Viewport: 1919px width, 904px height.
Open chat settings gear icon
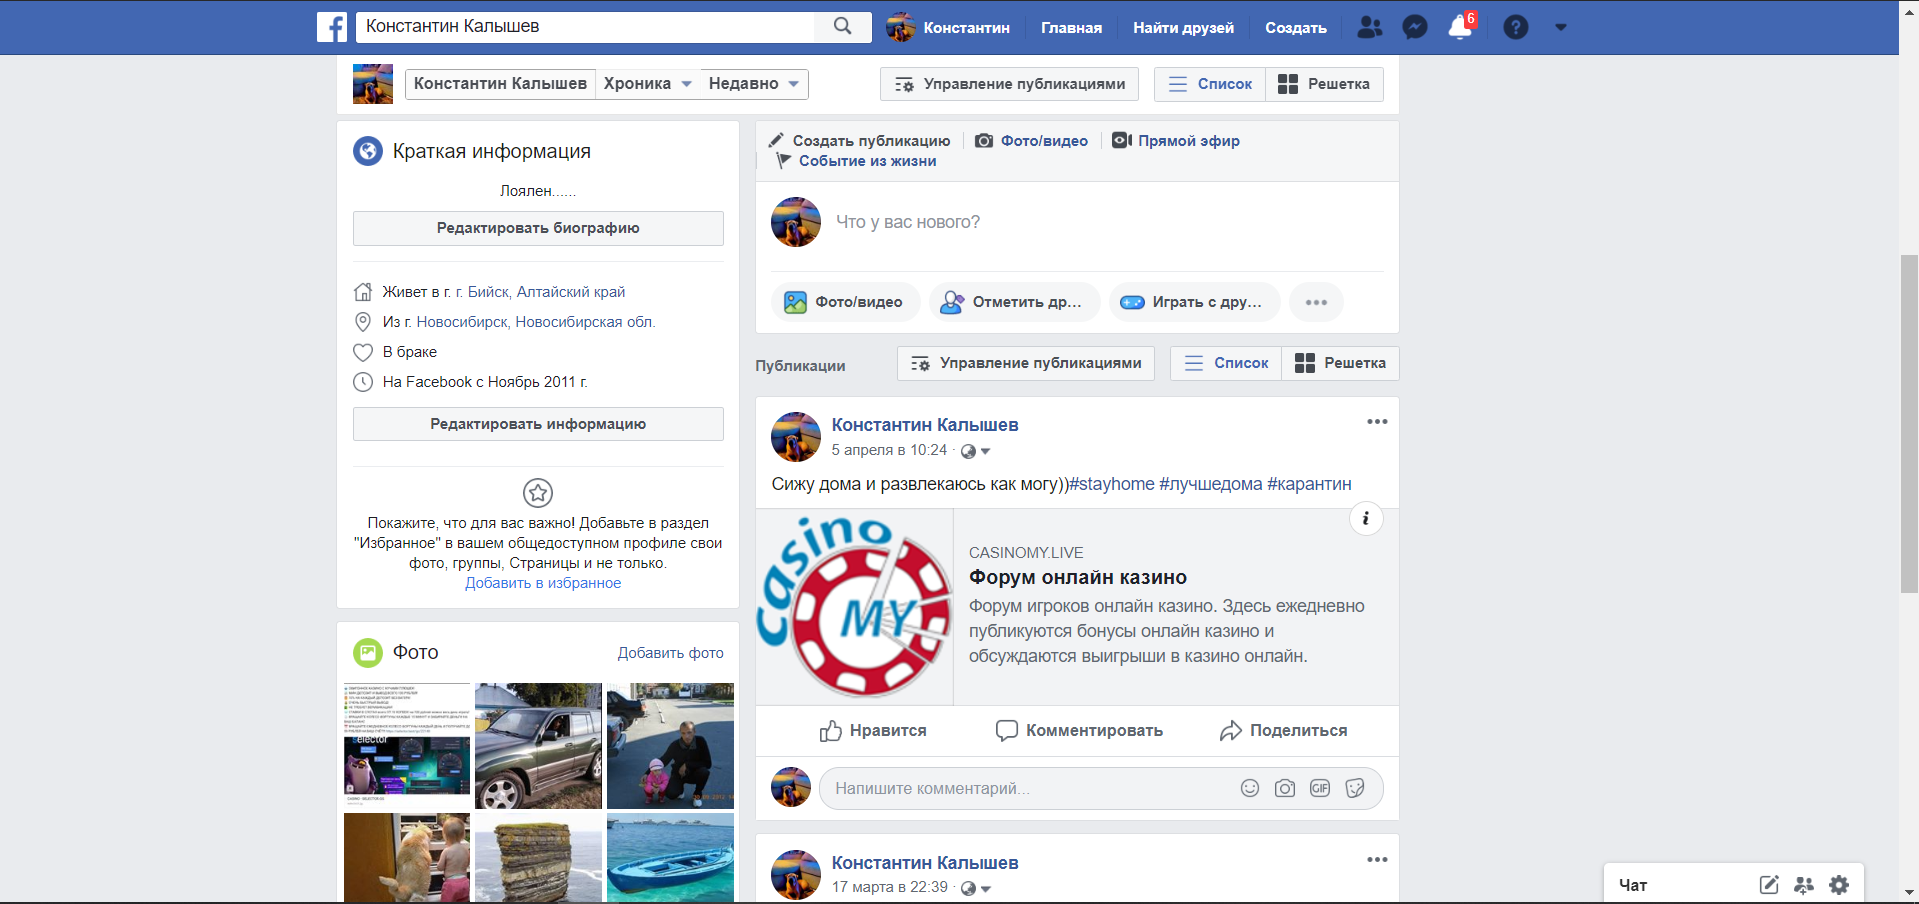(x=1838, y=885)
